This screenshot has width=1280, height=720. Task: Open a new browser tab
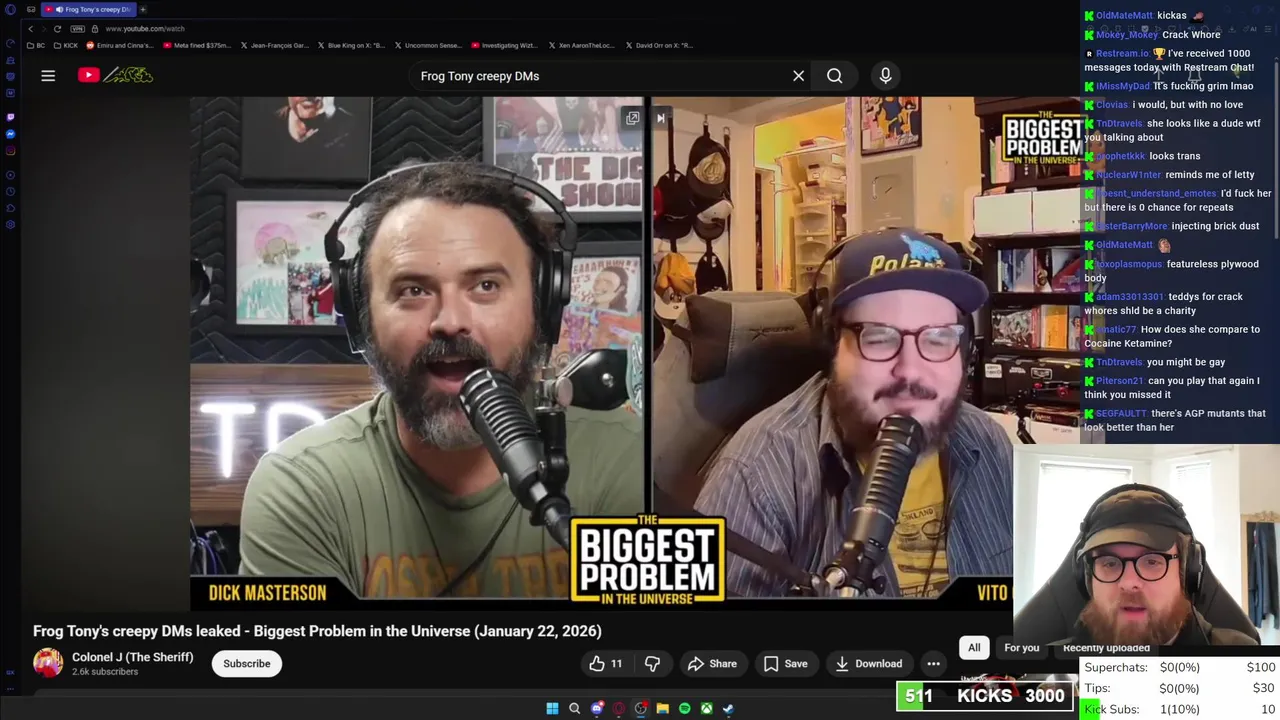143,9
